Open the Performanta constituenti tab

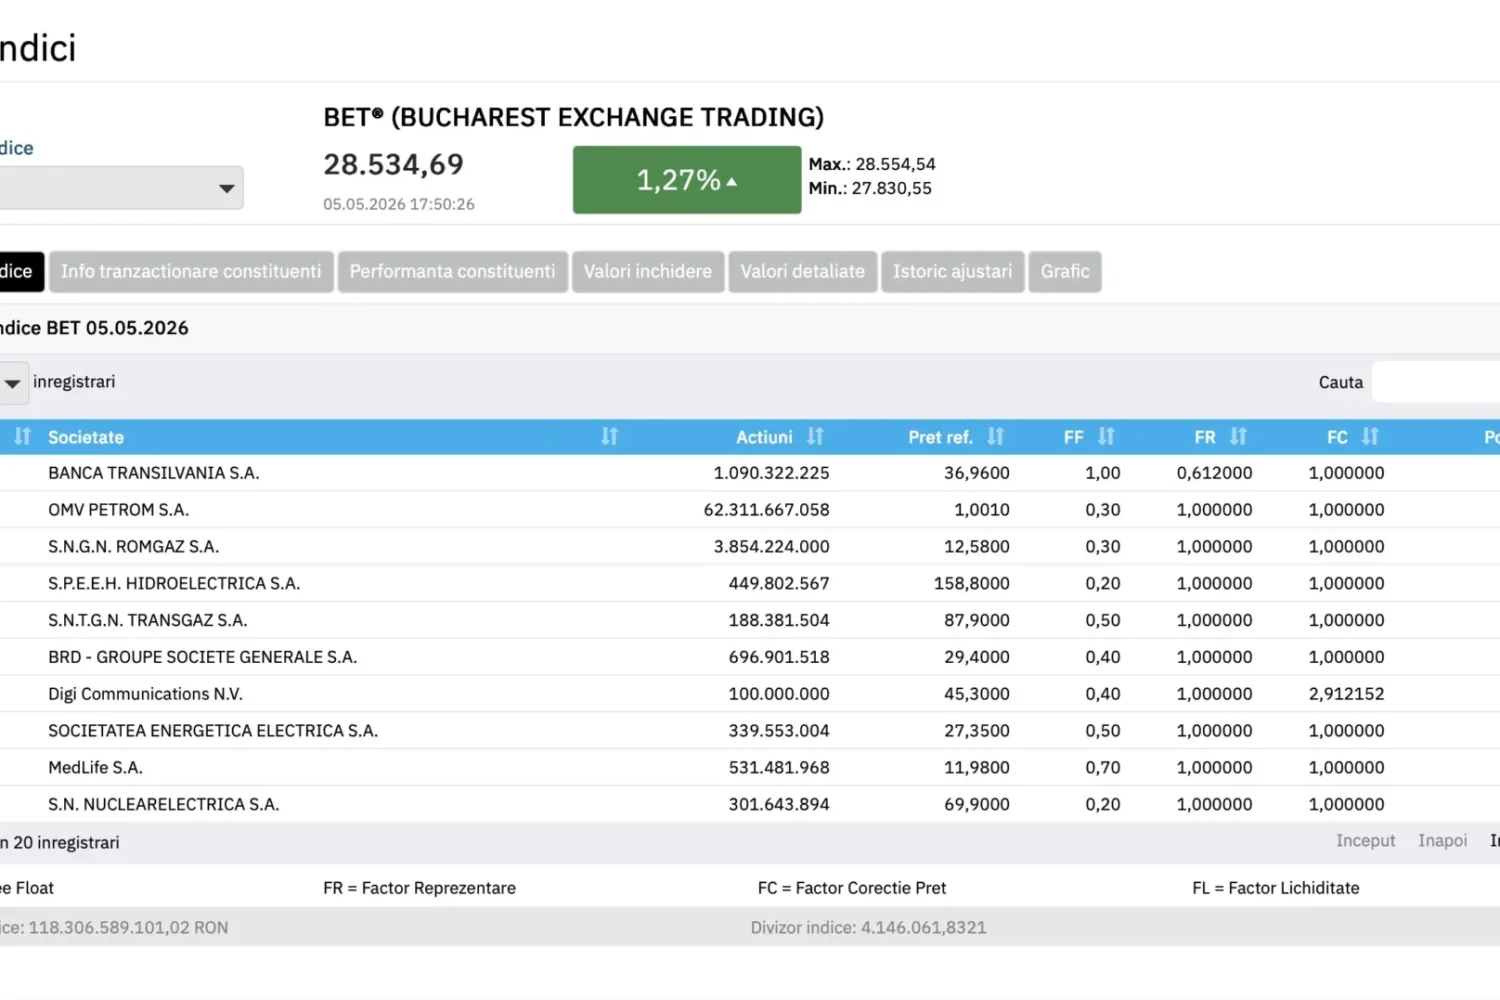tap(452, 272)
